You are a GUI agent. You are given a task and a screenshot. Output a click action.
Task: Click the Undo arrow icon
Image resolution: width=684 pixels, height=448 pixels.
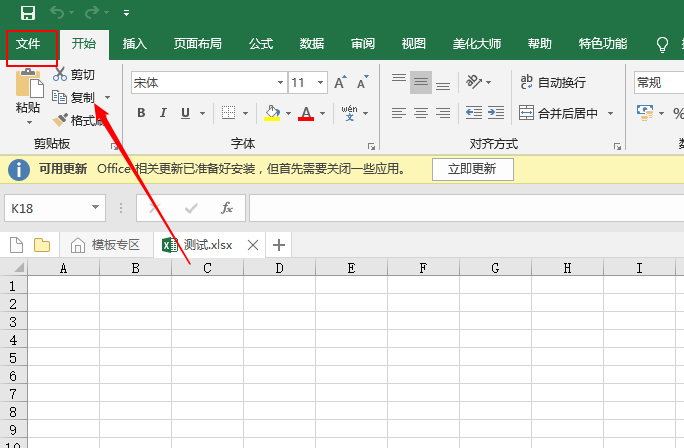coord(57,12)
